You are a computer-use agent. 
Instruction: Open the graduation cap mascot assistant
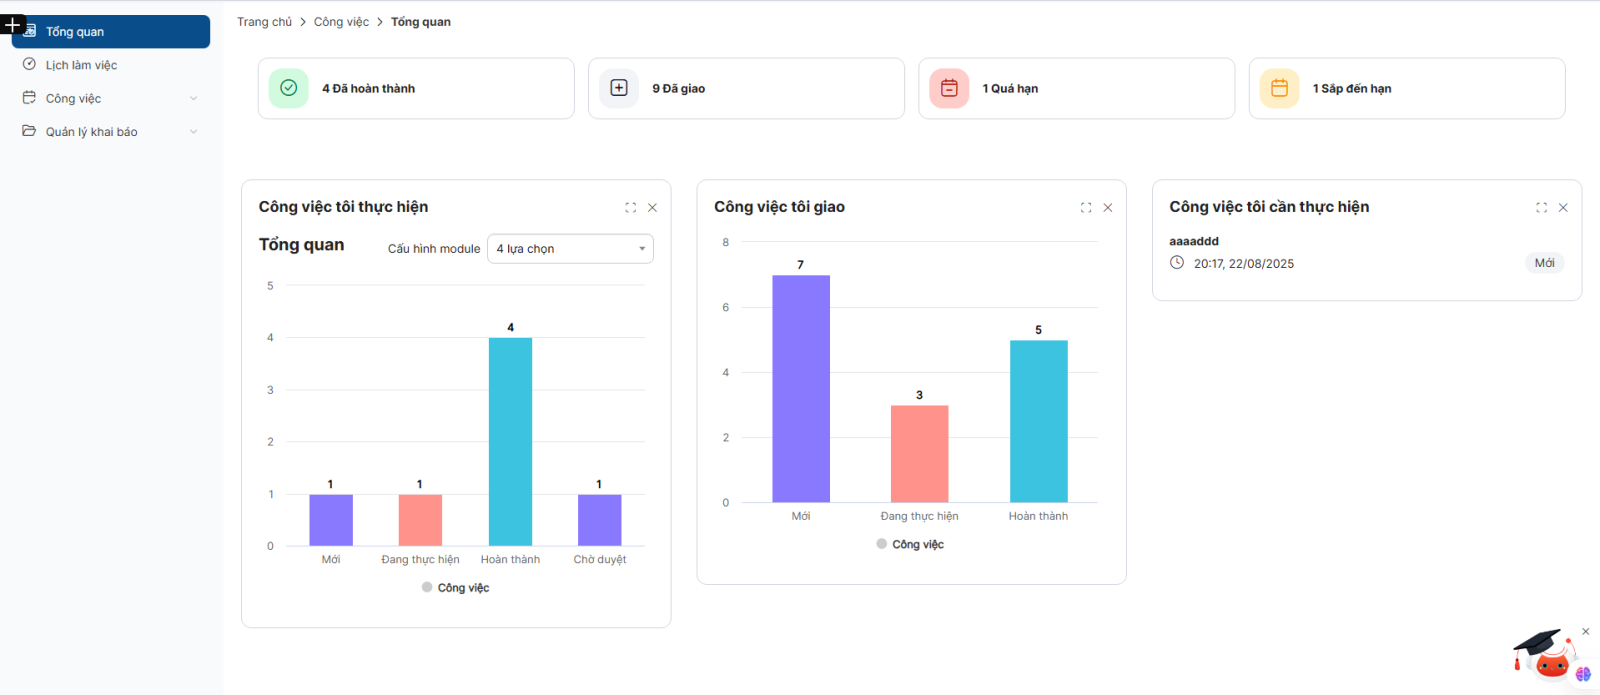pyautogui.click(x=1545, y=655)
